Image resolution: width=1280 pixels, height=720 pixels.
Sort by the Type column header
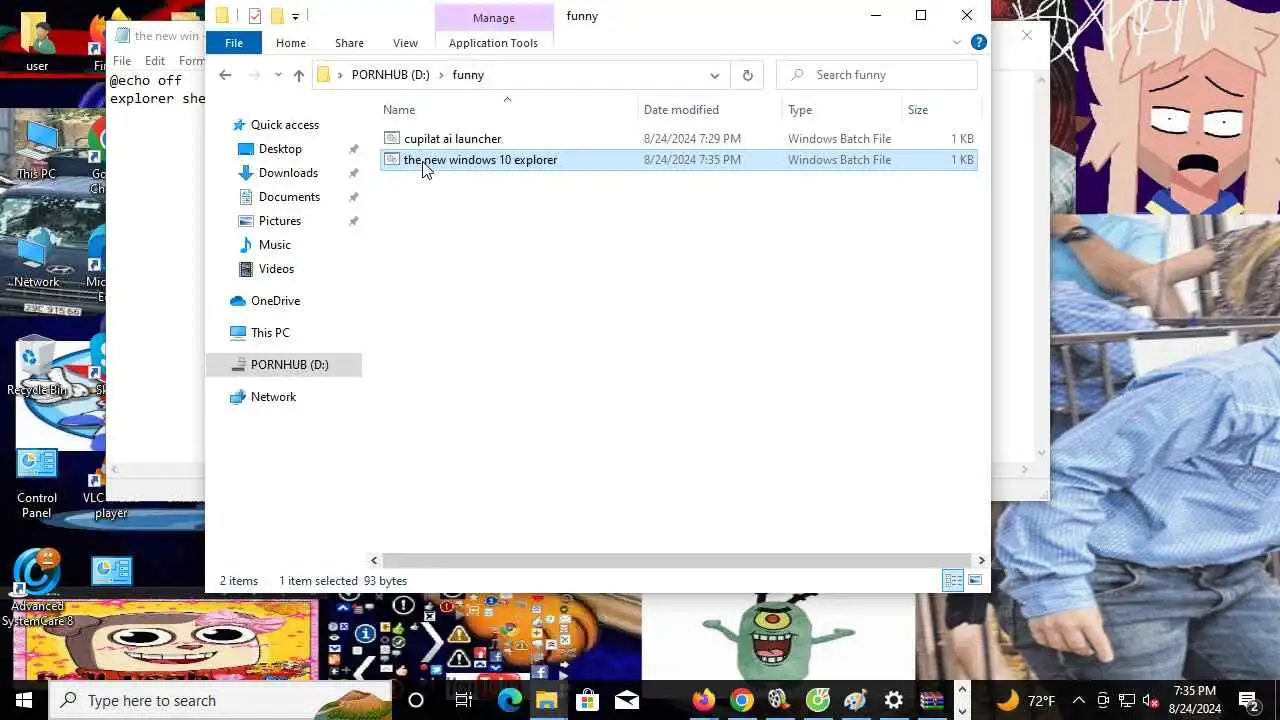(x=800, y=110)
